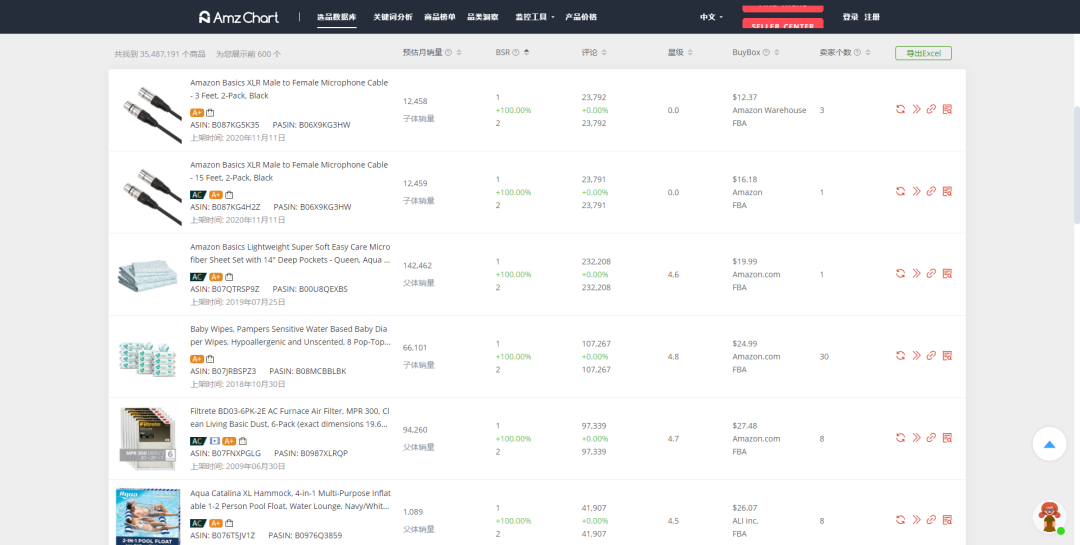1080x545 pixels.
Task: Click the SELLER CENTER button
Action: pos(782,25)
